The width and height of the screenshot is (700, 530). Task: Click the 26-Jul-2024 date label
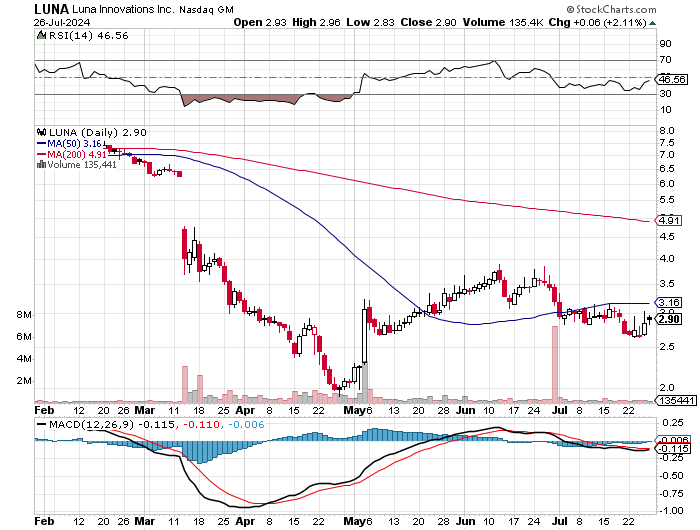(62, 22)
